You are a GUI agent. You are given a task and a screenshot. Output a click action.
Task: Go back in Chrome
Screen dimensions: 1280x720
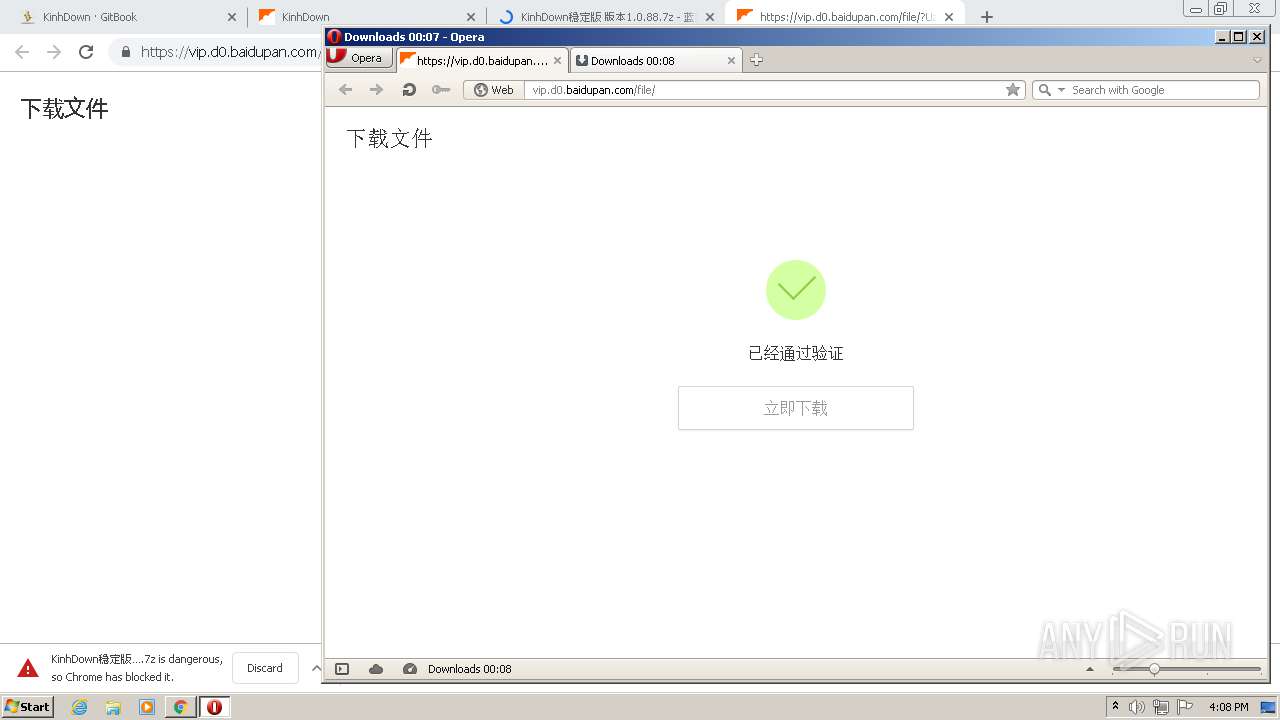point(22,52)
